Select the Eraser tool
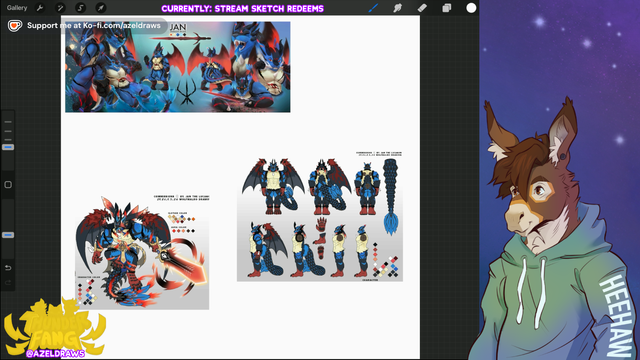Viewport: 640px width, 360px height. click(x=422, y=8)
